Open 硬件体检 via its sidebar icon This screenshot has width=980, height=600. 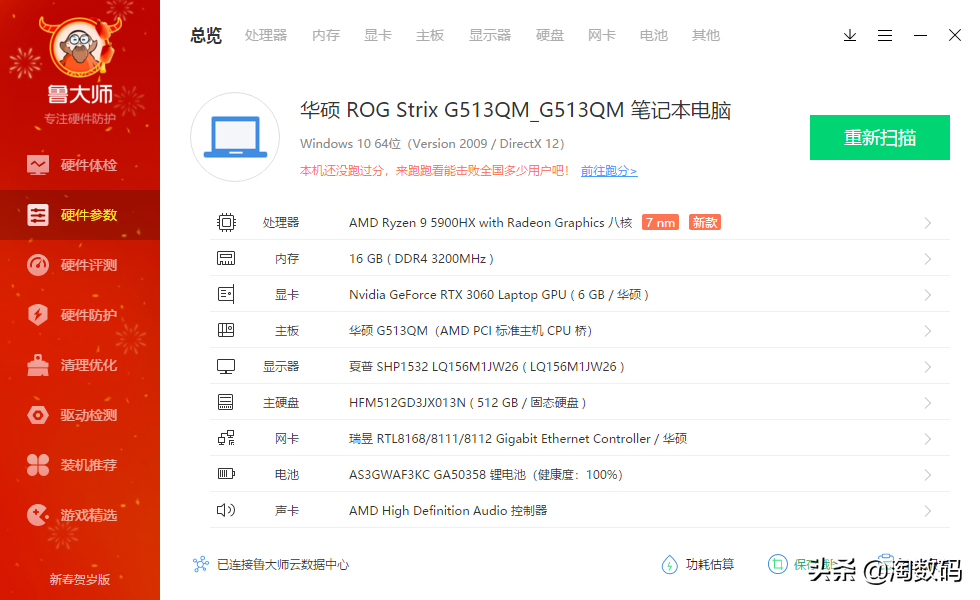(x=38, y=165)
